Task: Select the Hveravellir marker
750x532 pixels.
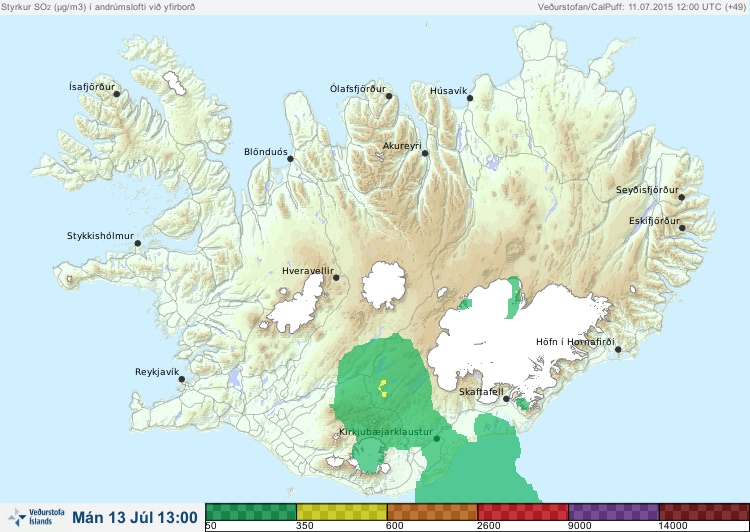Action: (336, 277)
